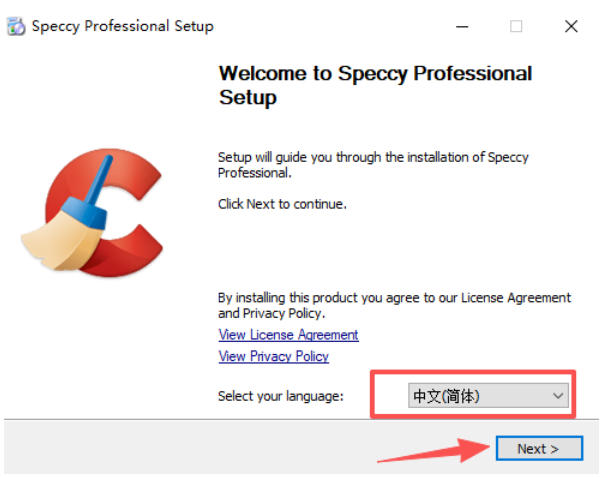Screen dimensions: 603x477
Task: Click the license agreement notice paragraph
Action: [x=394, y=305]
